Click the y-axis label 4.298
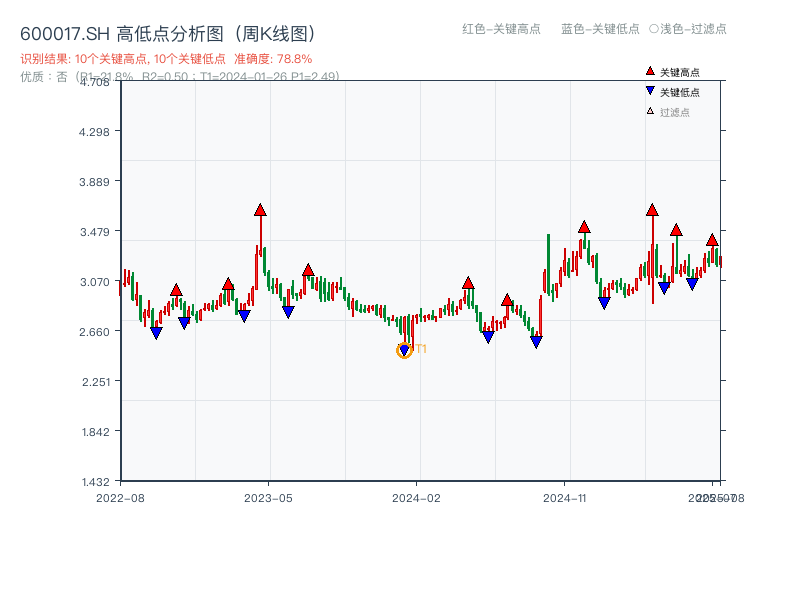The image size is (800, 600). coord(94,132)
